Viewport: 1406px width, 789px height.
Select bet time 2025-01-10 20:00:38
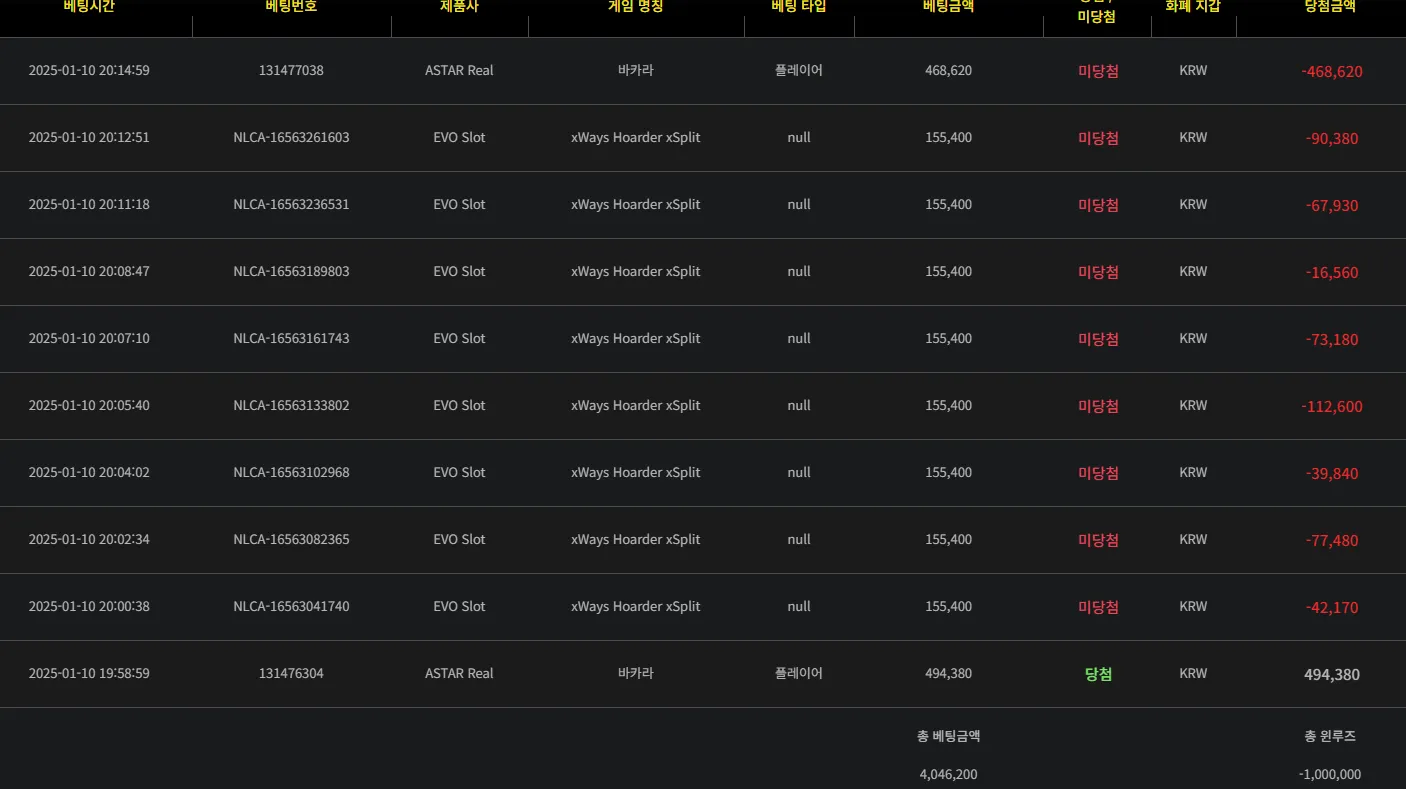point(89,607)
